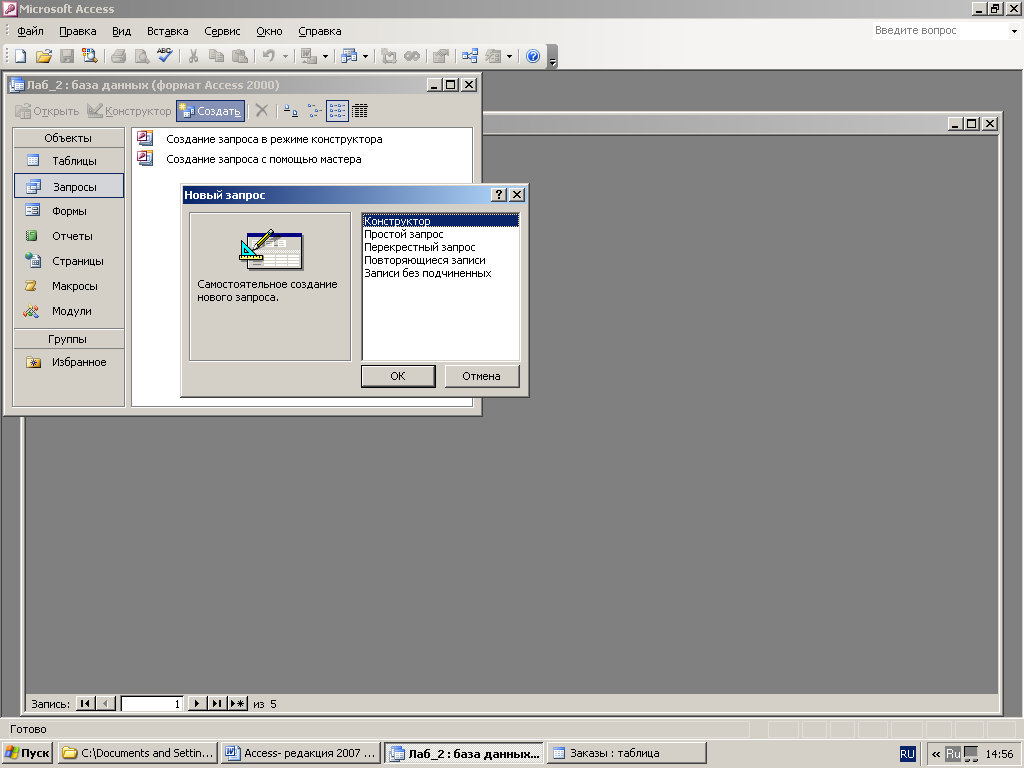Switch to Small Icons view
The height and width of the screenshot is (768, 1024).
tap(315, 111)
